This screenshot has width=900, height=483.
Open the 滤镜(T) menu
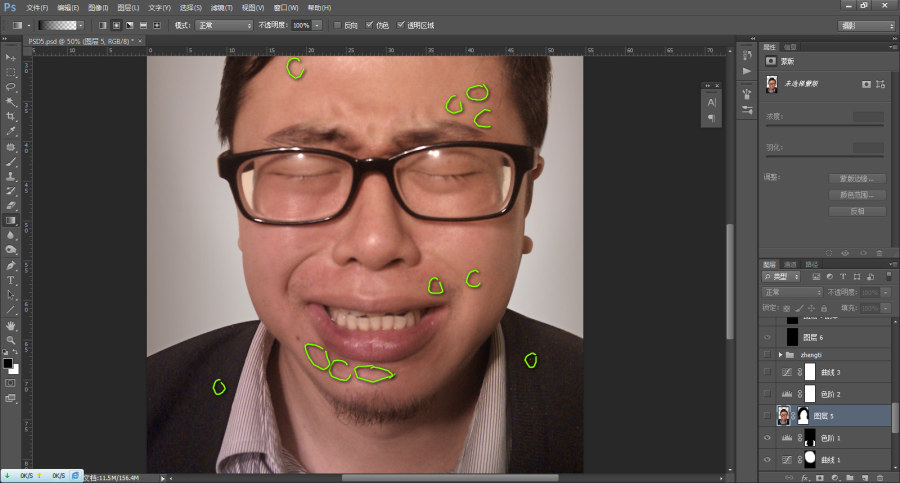tap(222, 8)
